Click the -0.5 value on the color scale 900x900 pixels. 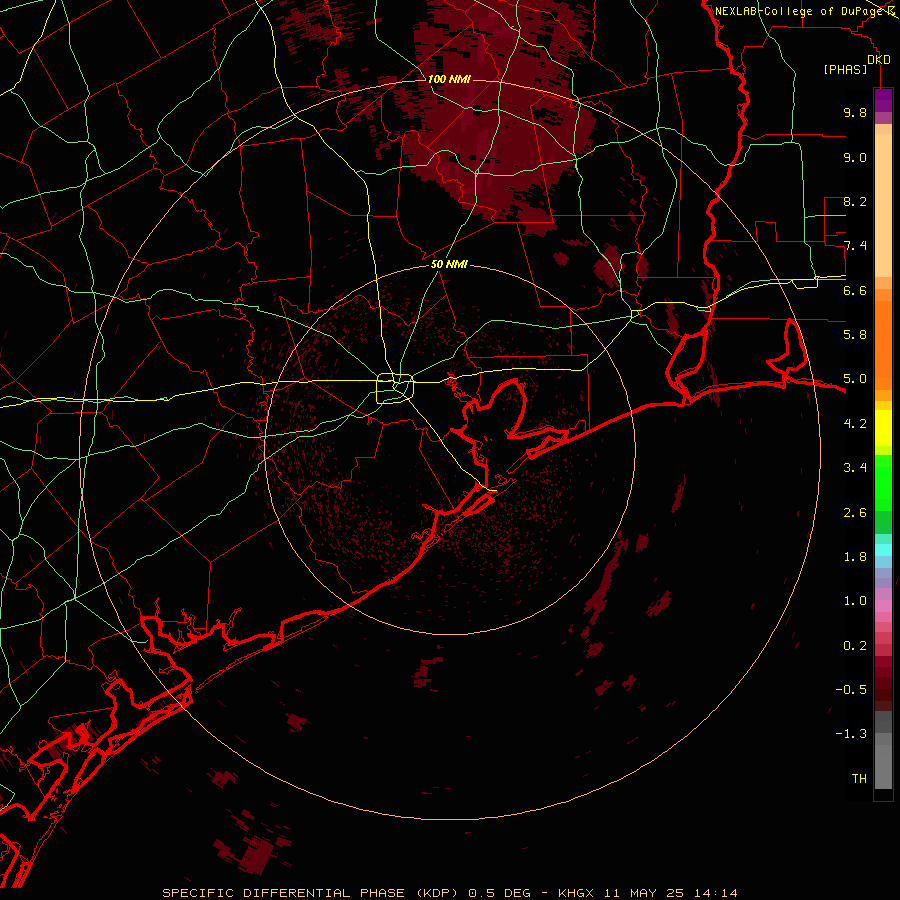coord(851,690)
